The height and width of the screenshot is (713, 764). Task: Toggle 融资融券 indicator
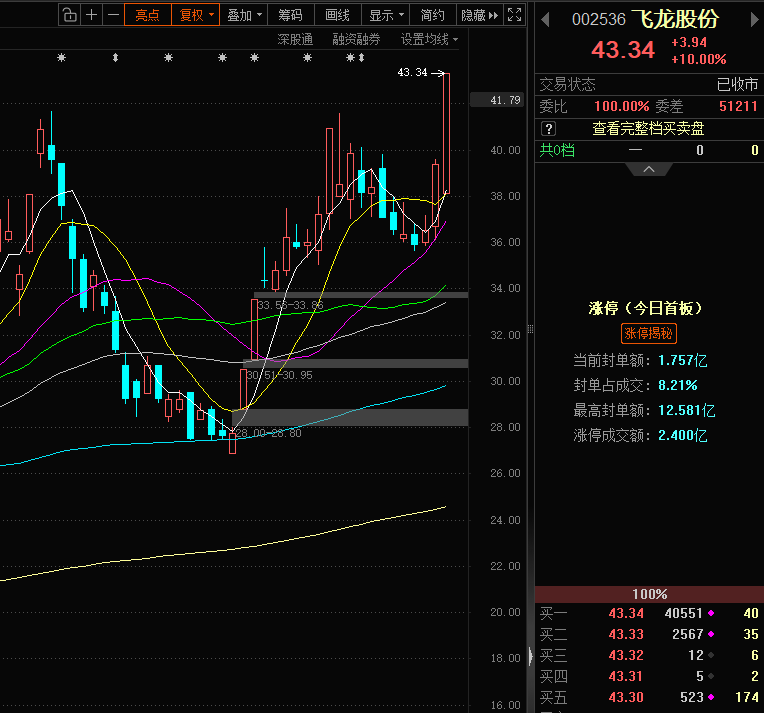click(x=356, y=39)
